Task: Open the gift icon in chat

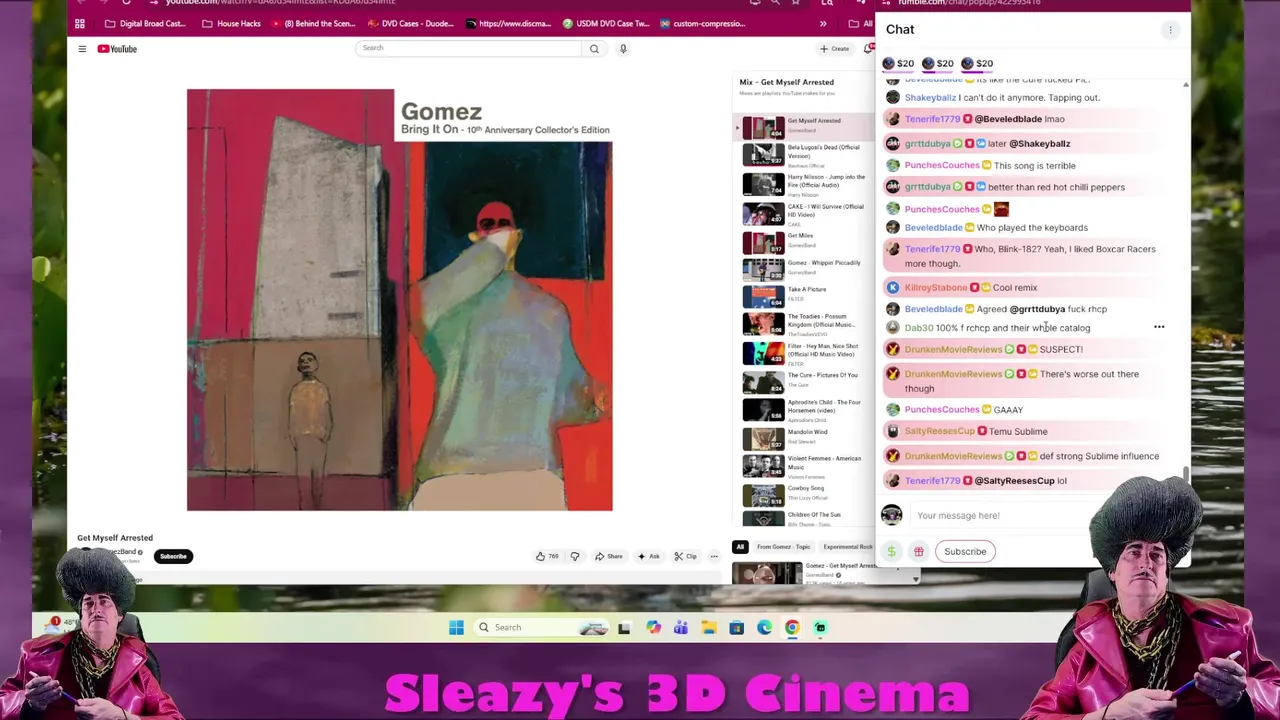Action: 918,551
